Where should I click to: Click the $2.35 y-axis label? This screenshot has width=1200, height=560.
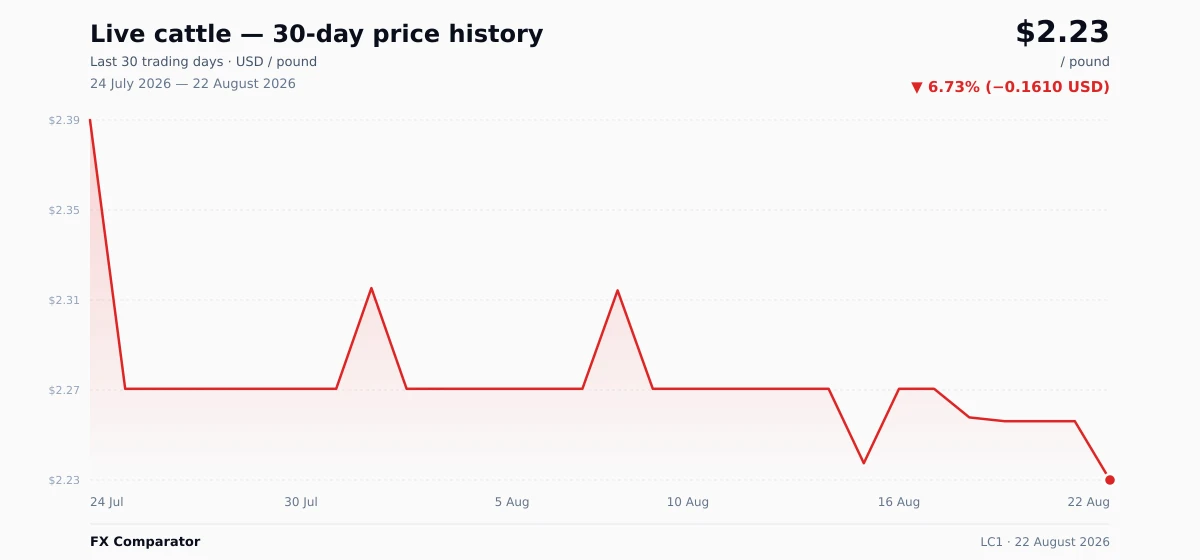(64, 210)
